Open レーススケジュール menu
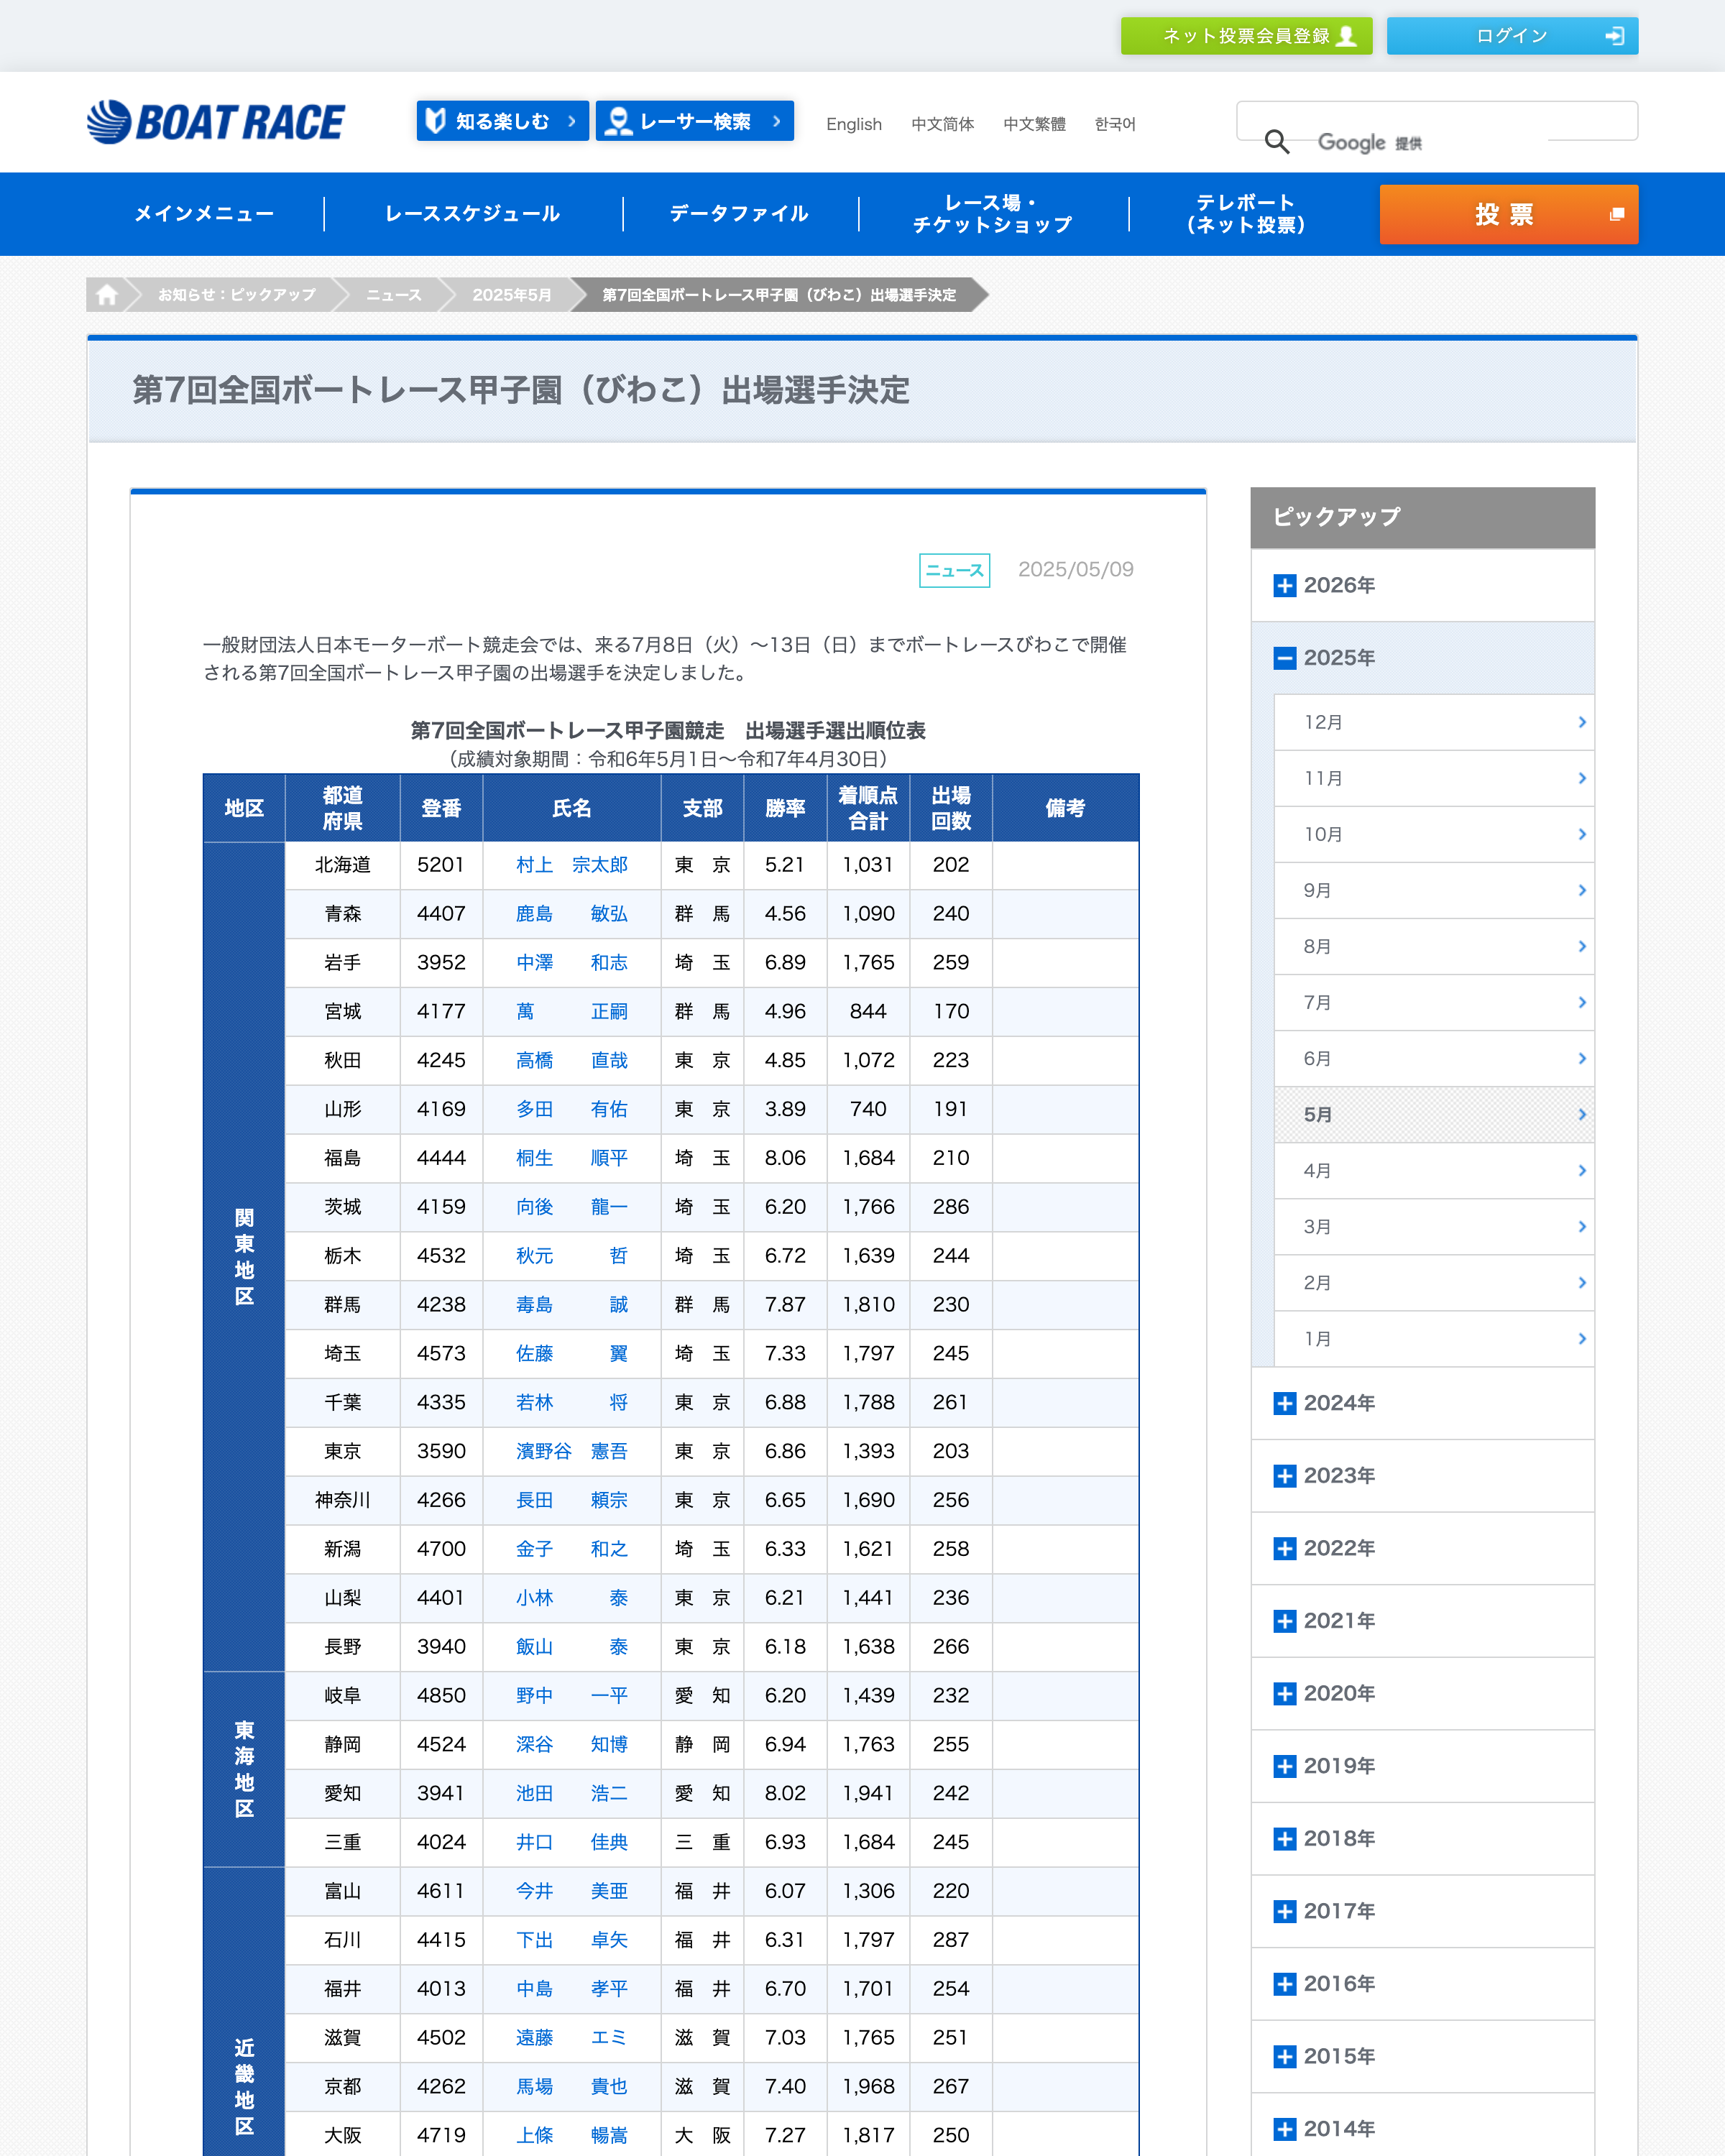This screenshot has width=1725, height=2156. pos(473,214)
